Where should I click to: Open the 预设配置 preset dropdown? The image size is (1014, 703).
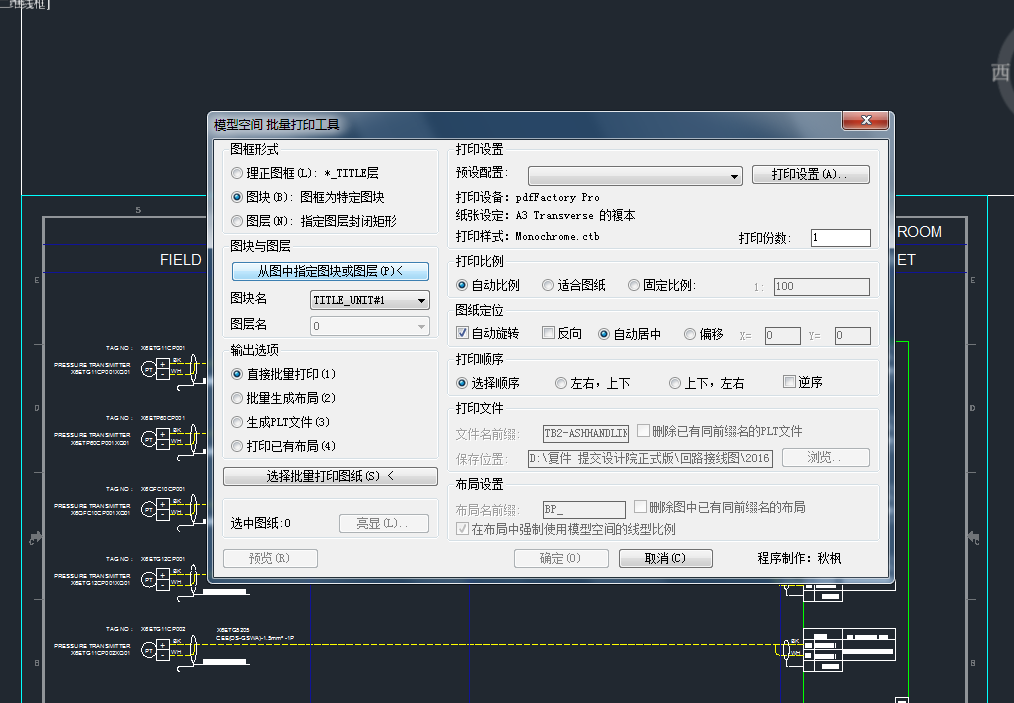[635, 176]
